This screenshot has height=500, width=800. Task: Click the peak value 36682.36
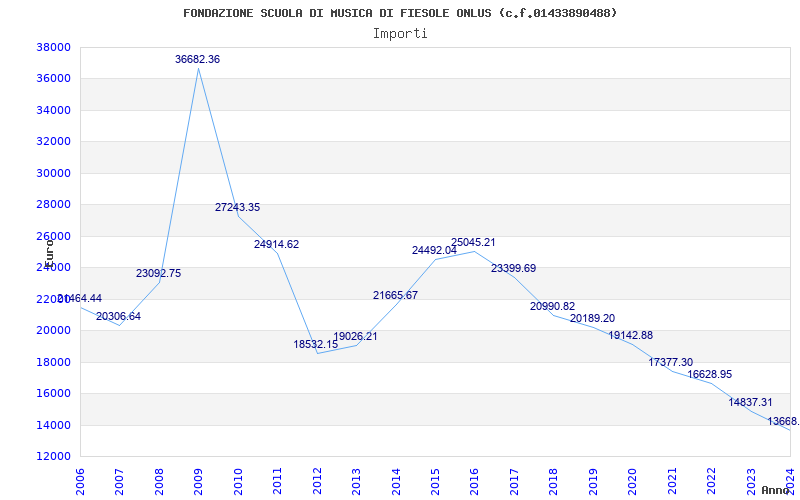(197, 59)
